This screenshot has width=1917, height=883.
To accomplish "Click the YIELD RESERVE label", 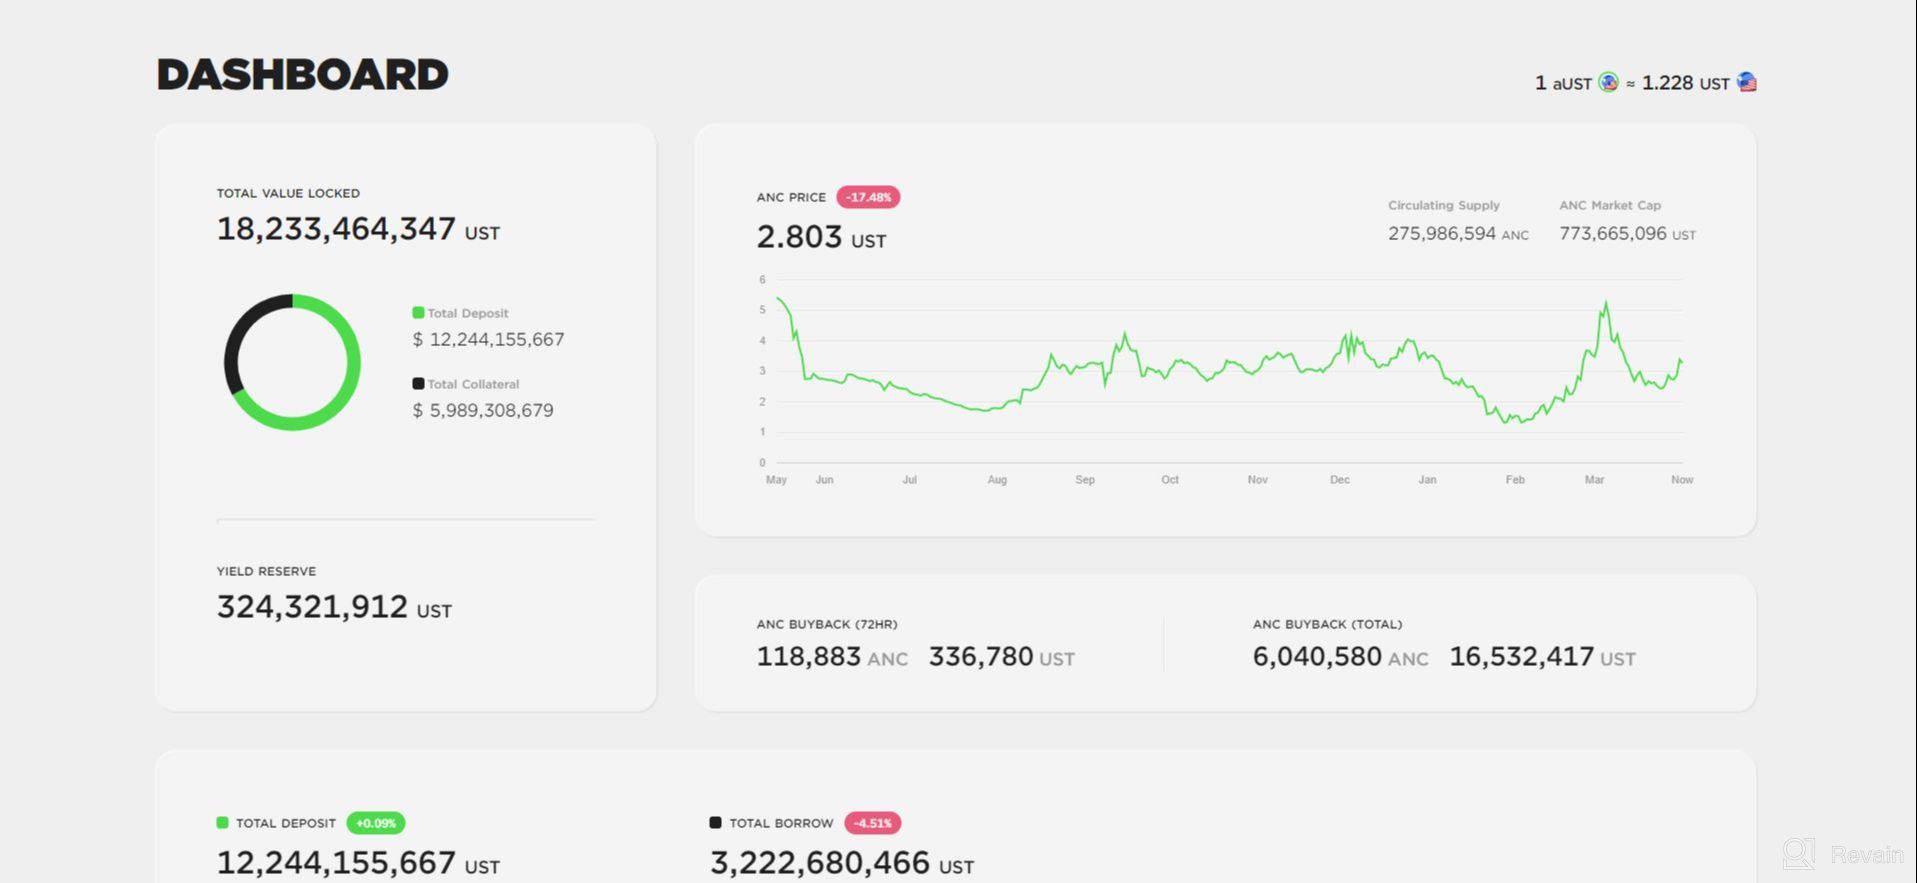I will pos(266,571).
